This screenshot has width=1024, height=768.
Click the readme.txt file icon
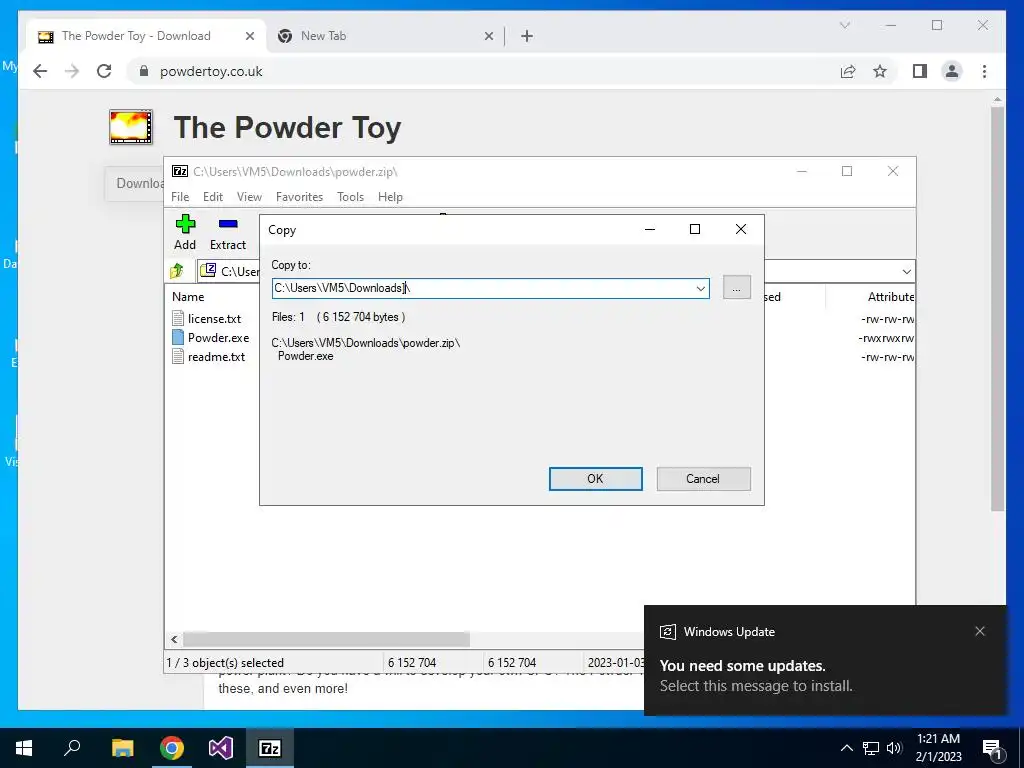[x=178, y=356]
